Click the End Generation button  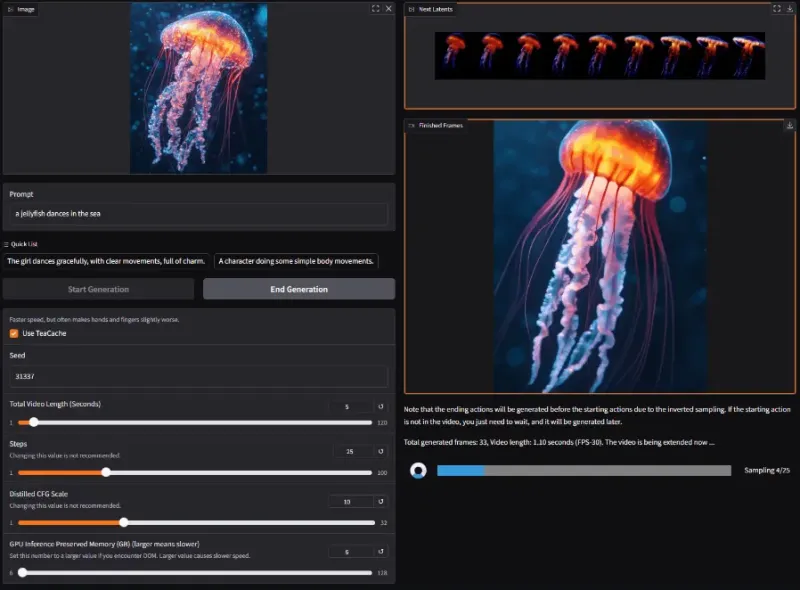(x=299, y=289)
